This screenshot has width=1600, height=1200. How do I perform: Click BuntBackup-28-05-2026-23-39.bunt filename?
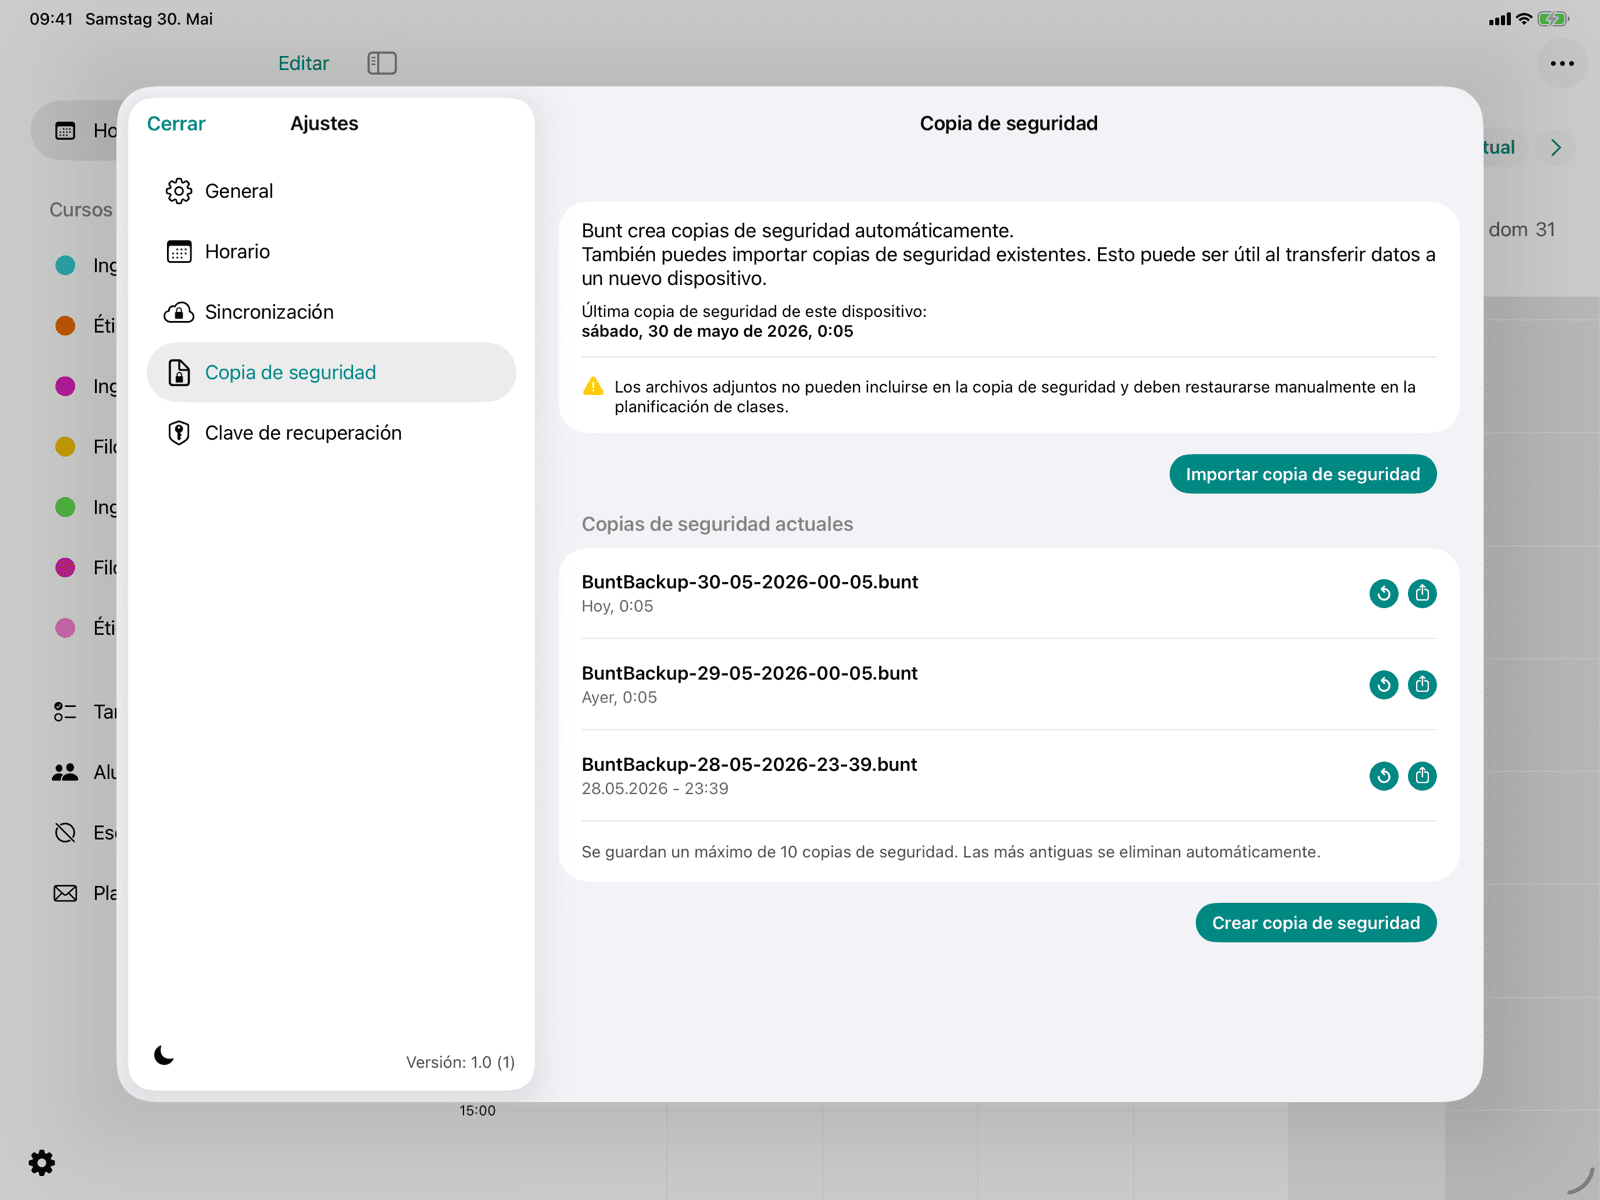[x=750, y=764]
